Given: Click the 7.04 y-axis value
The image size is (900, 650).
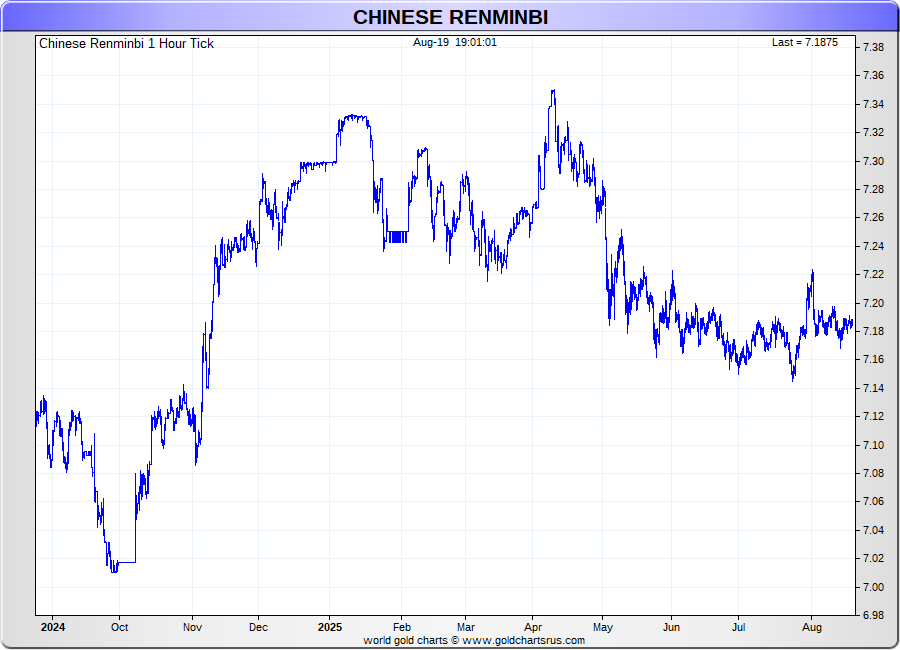Looking at the screenshot, I should [874, 530].
